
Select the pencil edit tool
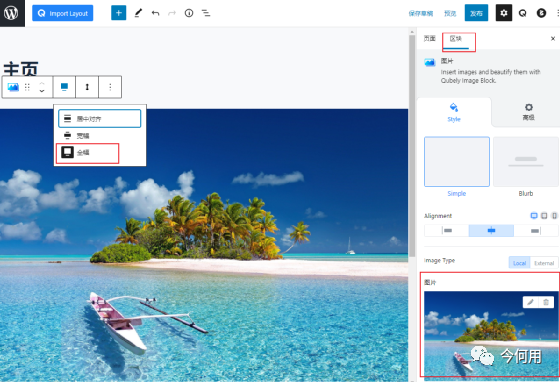coord(138,13)
